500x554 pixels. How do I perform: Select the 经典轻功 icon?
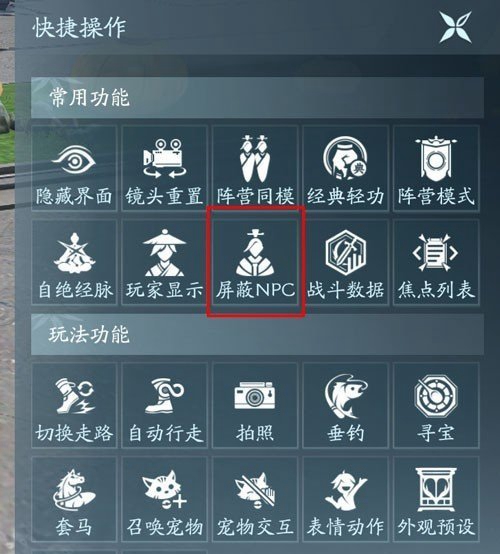[x=346, y=168]
